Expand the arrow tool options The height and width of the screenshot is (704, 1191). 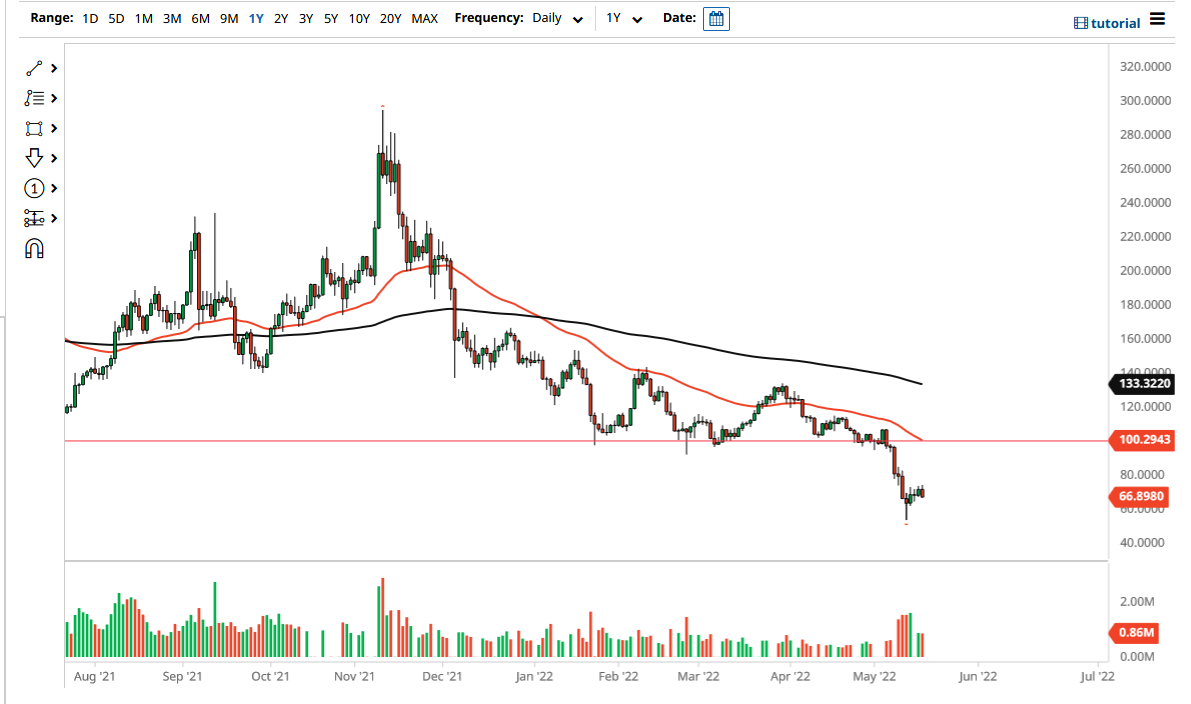[54, 158]
